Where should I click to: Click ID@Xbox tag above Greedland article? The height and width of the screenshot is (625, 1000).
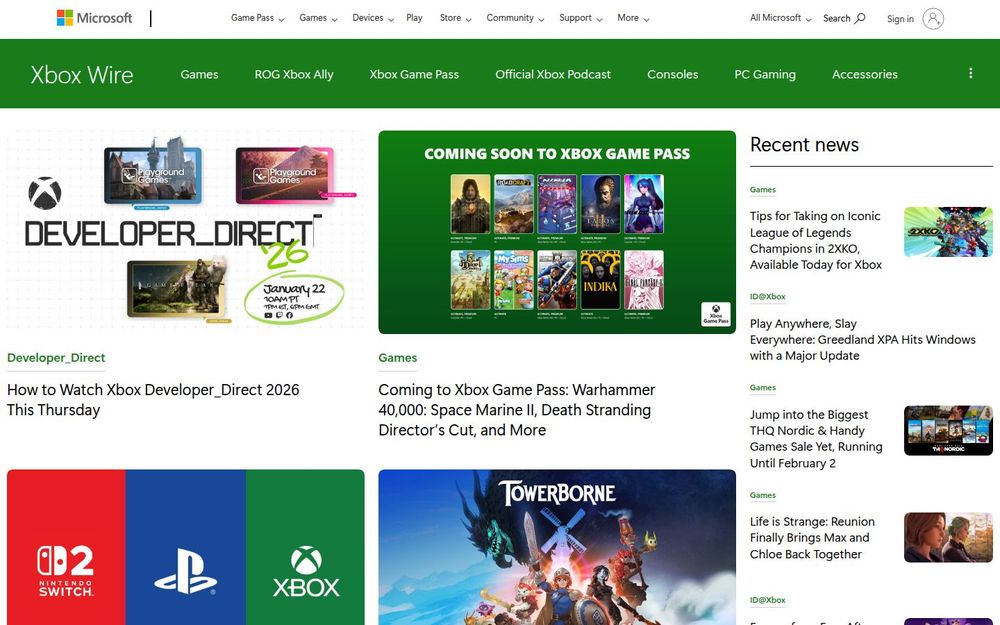click(x=767, y=297)
